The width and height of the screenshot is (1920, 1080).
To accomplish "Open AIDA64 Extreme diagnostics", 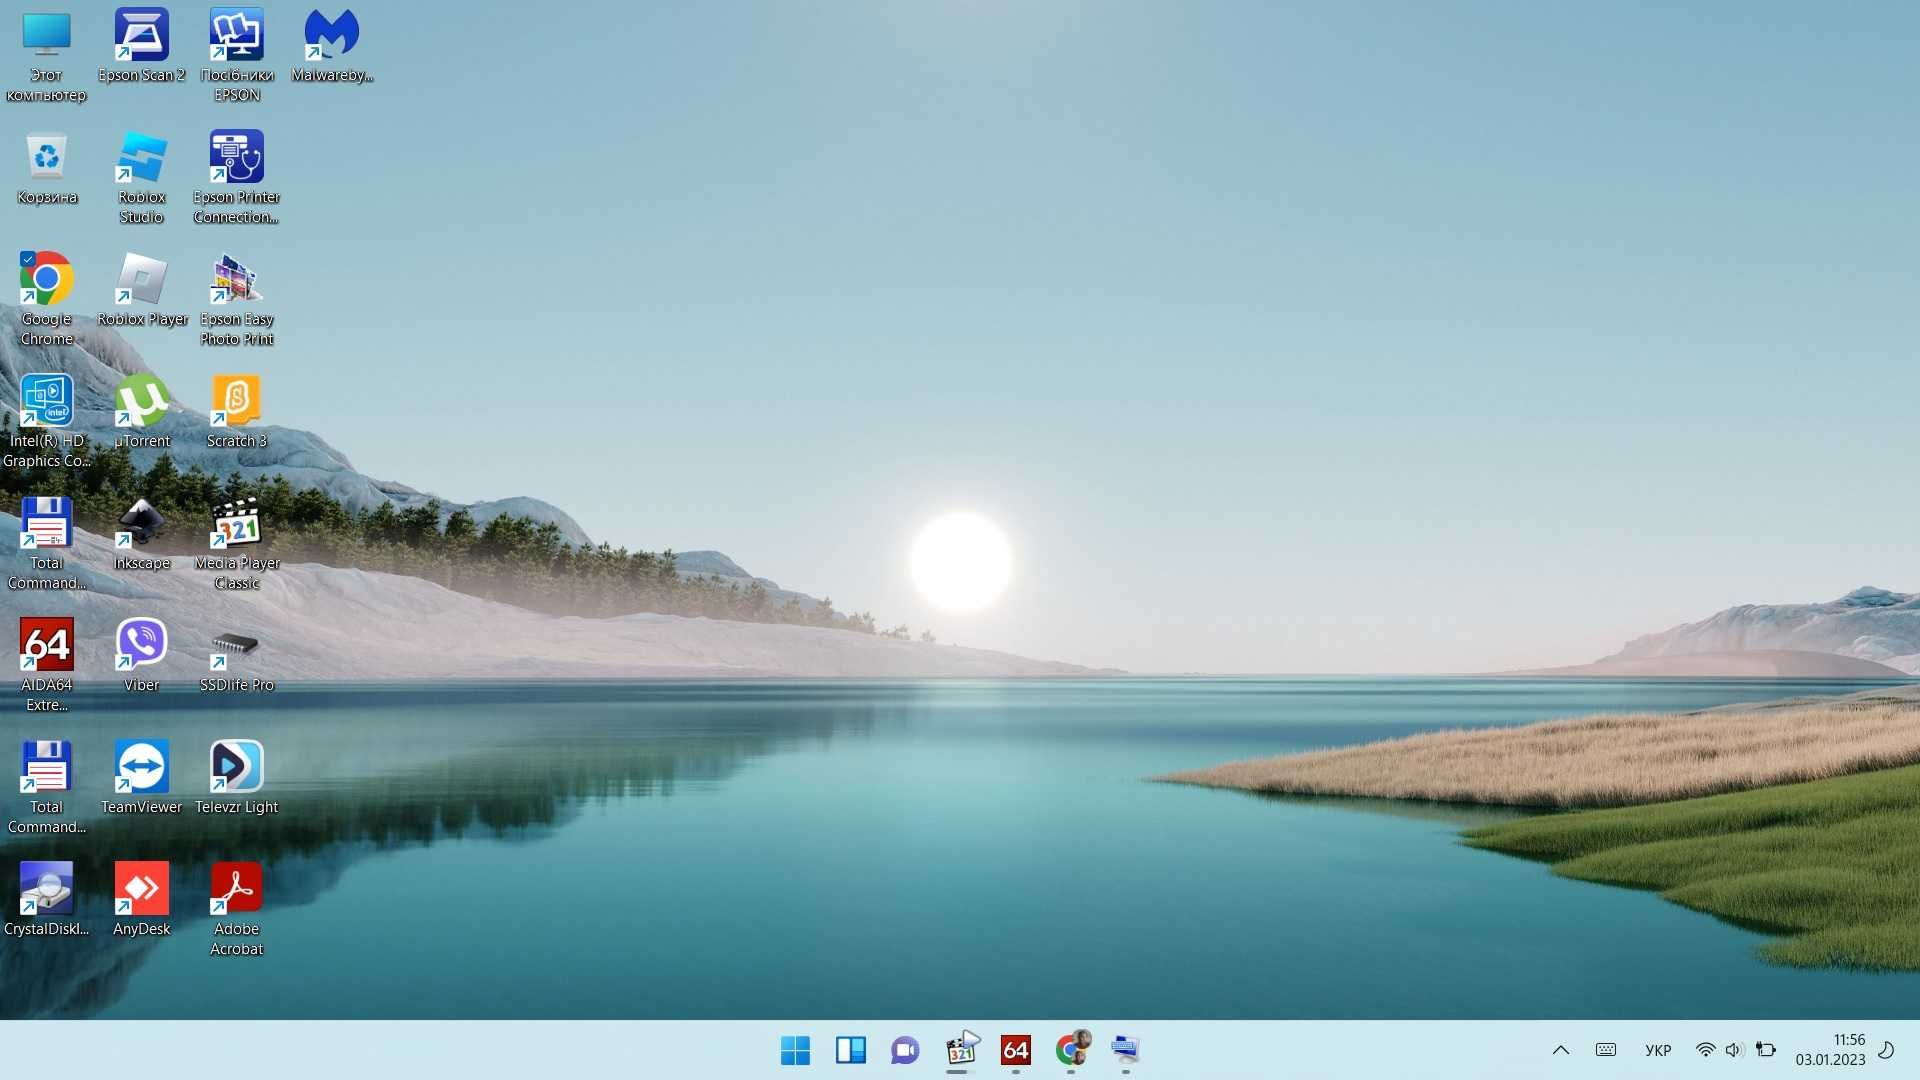I will pyautogui.click(x=46, y=645).
